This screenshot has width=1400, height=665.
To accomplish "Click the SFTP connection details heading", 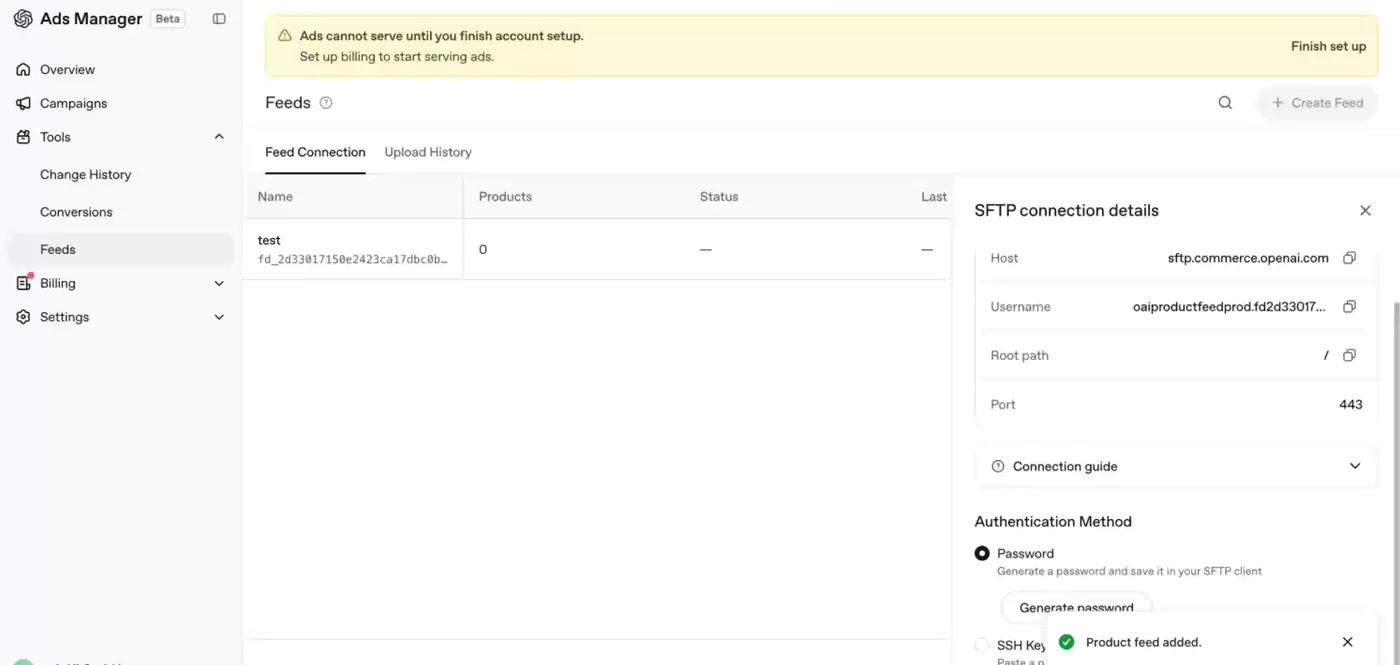I will [x=1066, y=211].
